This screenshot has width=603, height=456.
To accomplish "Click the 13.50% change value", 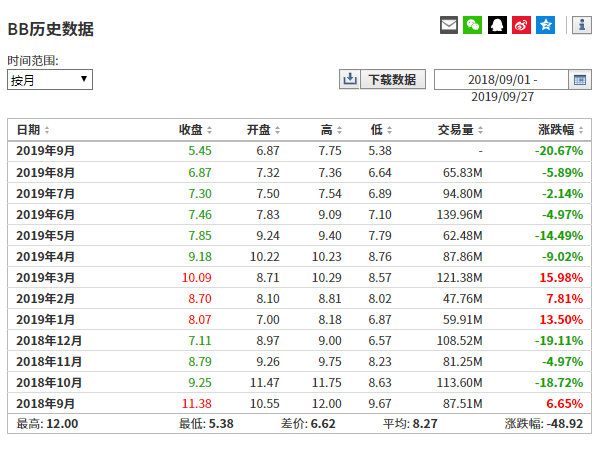I will tap(561, 320).
